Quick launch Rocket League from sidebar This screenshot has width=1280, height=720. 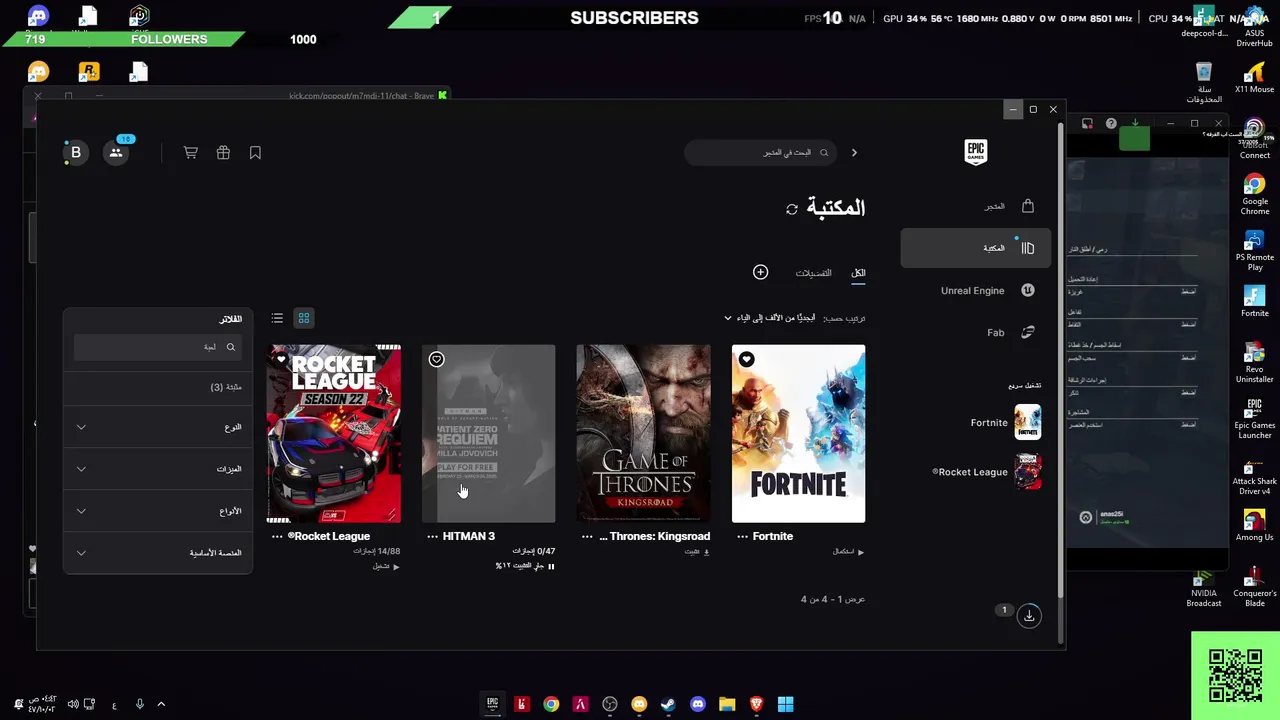pos(986,472)
